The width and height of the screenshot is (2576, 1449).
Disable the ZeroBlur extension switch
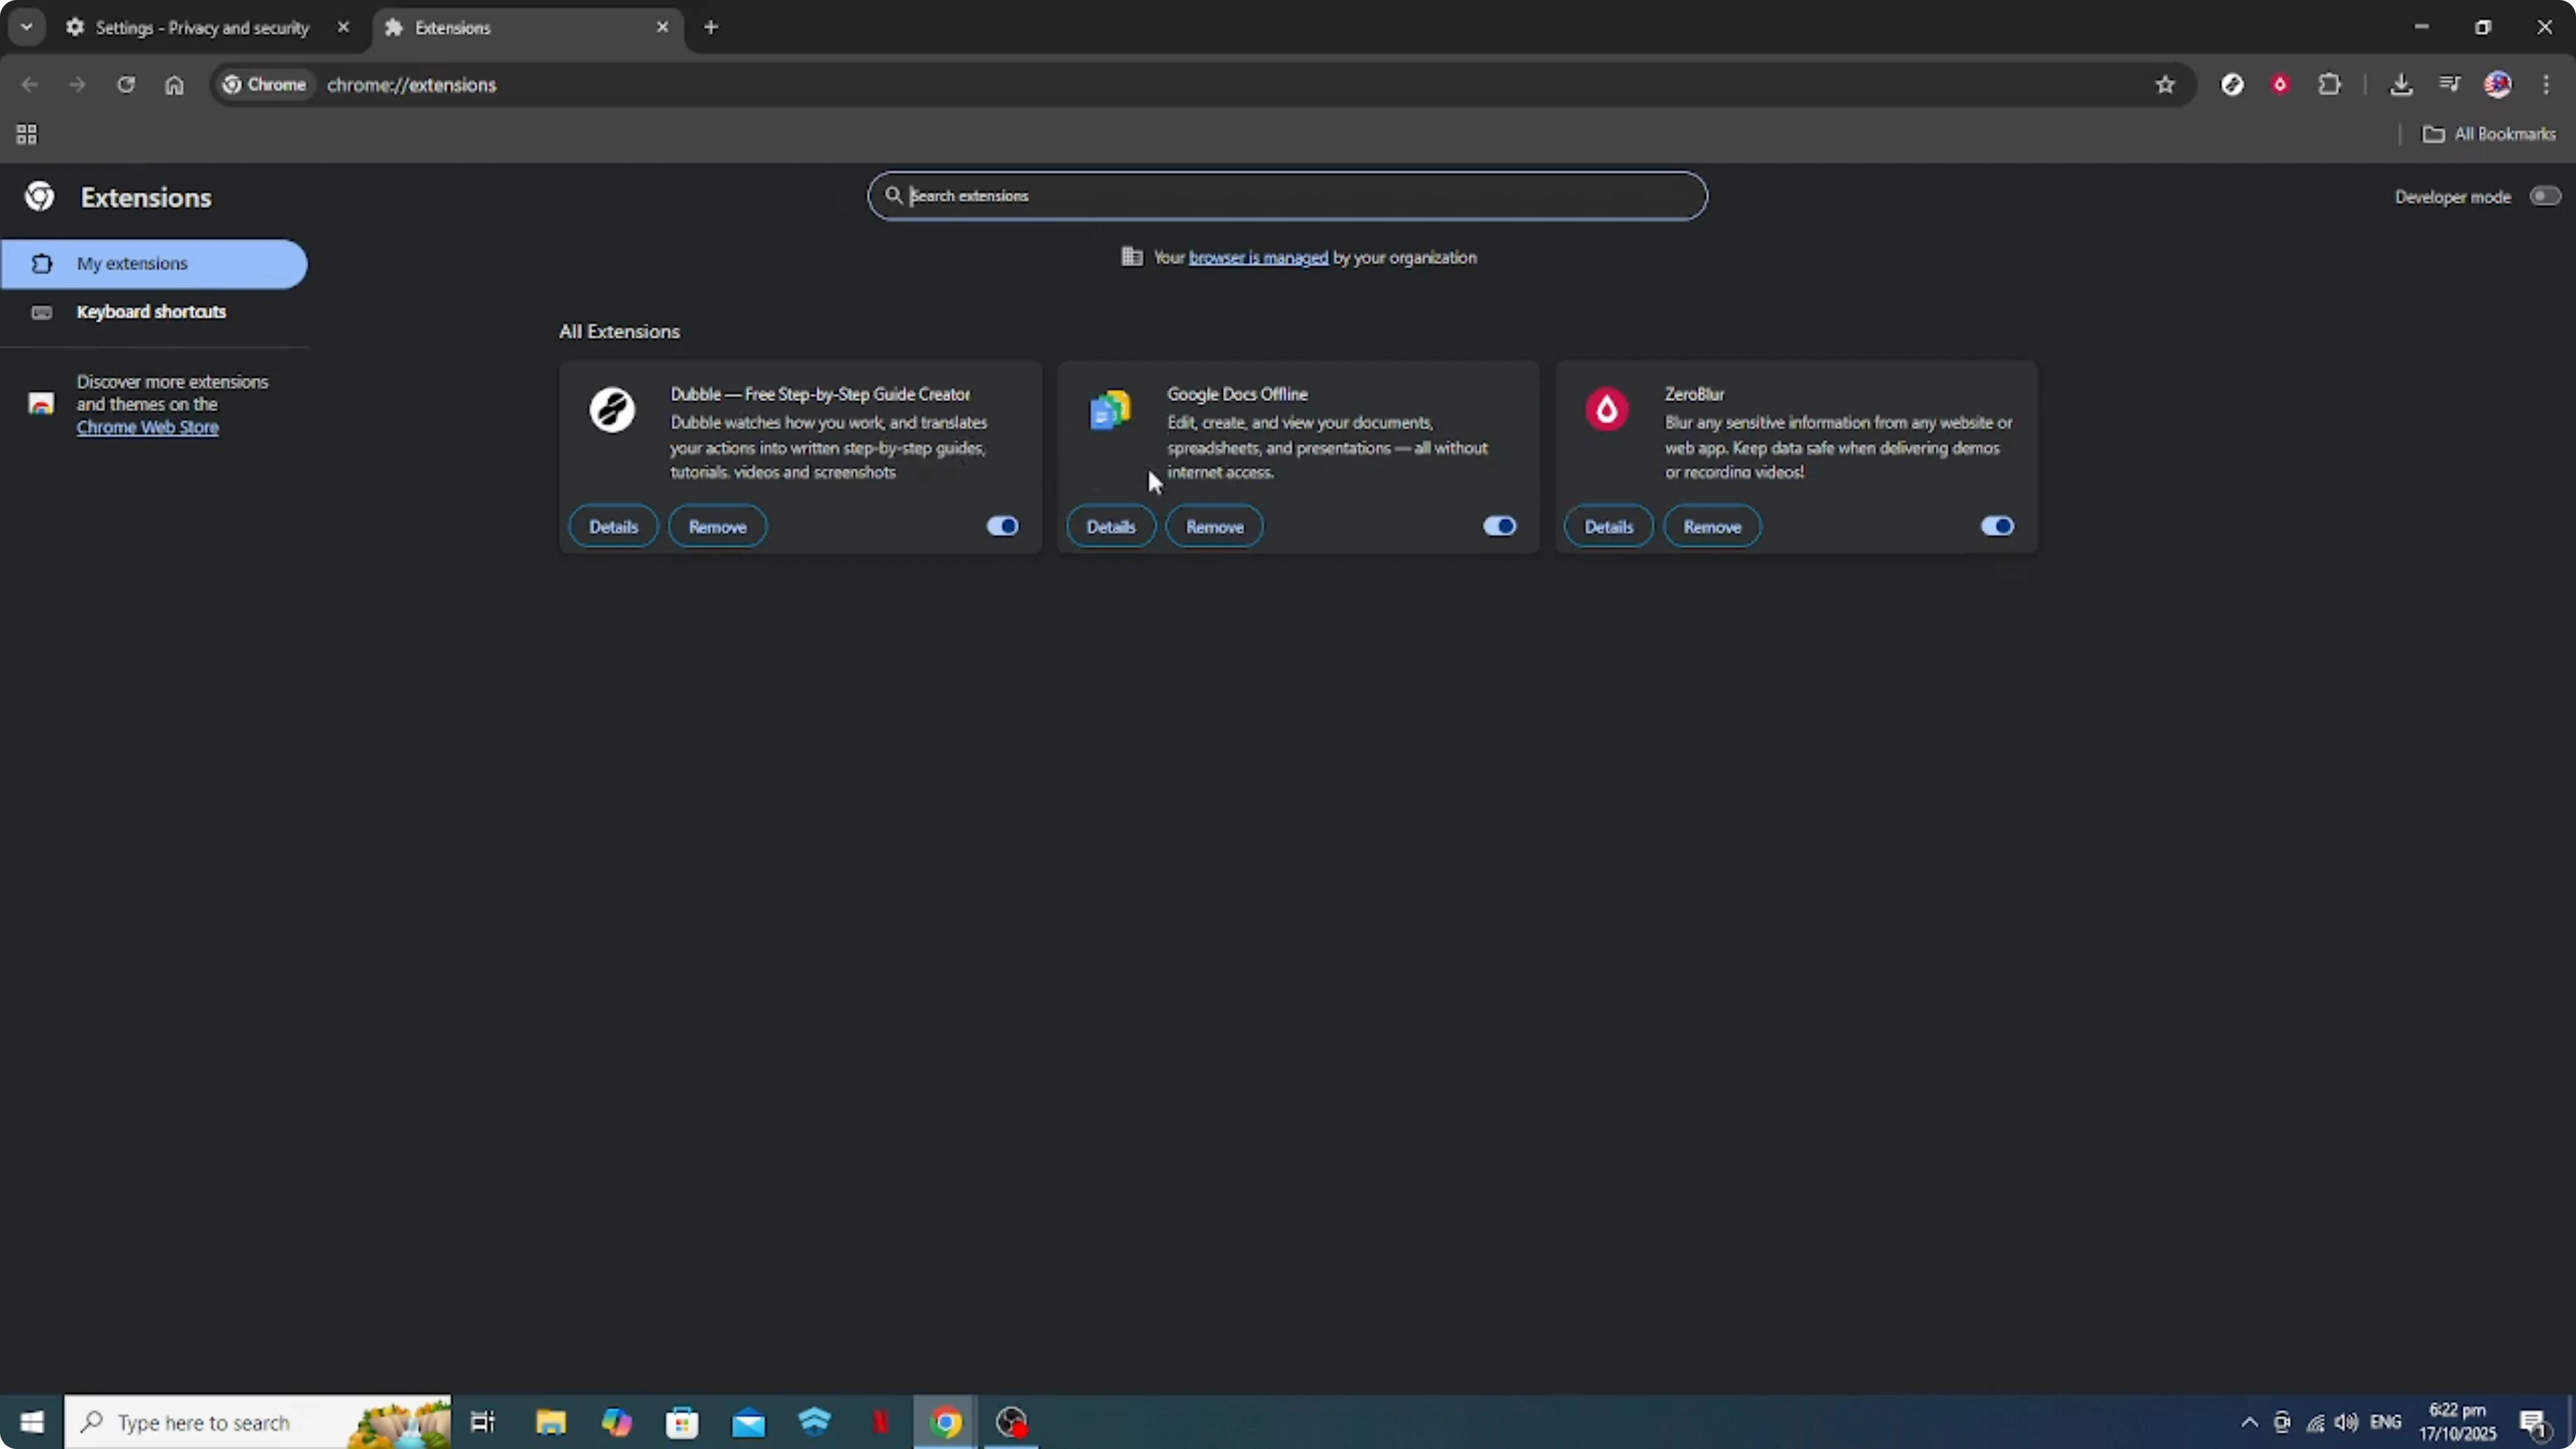pyautogui.click(x=1996, y=525)
